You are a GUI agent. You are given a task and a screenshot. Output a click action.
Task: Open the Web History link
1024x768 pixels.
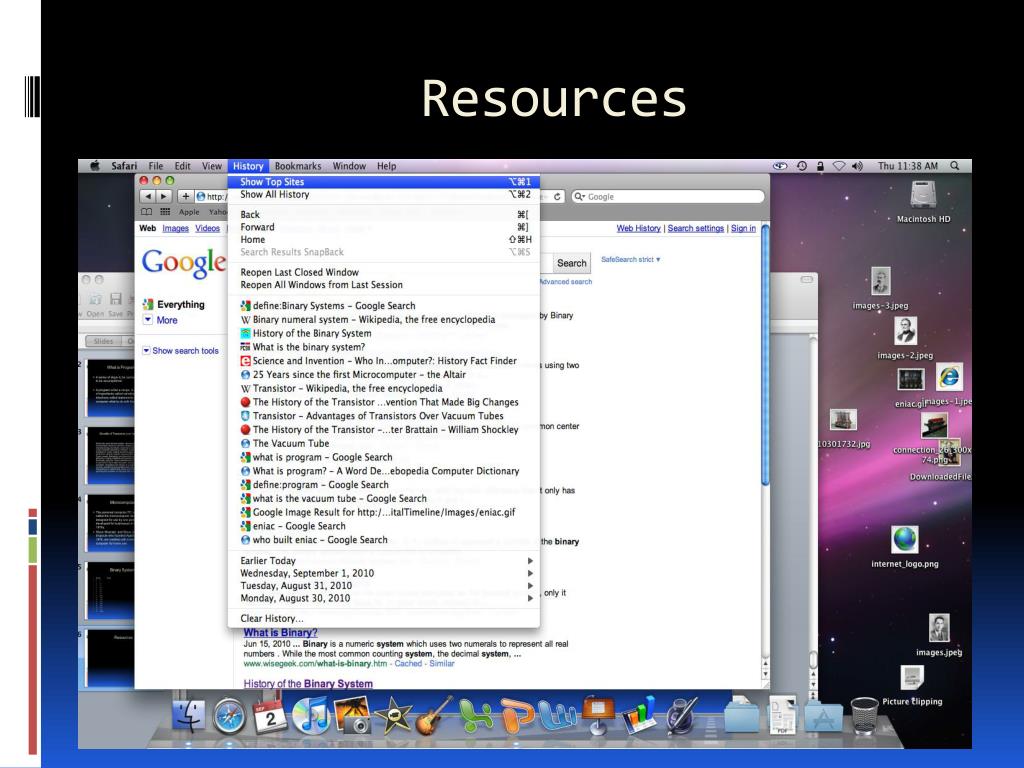(639, 228)
